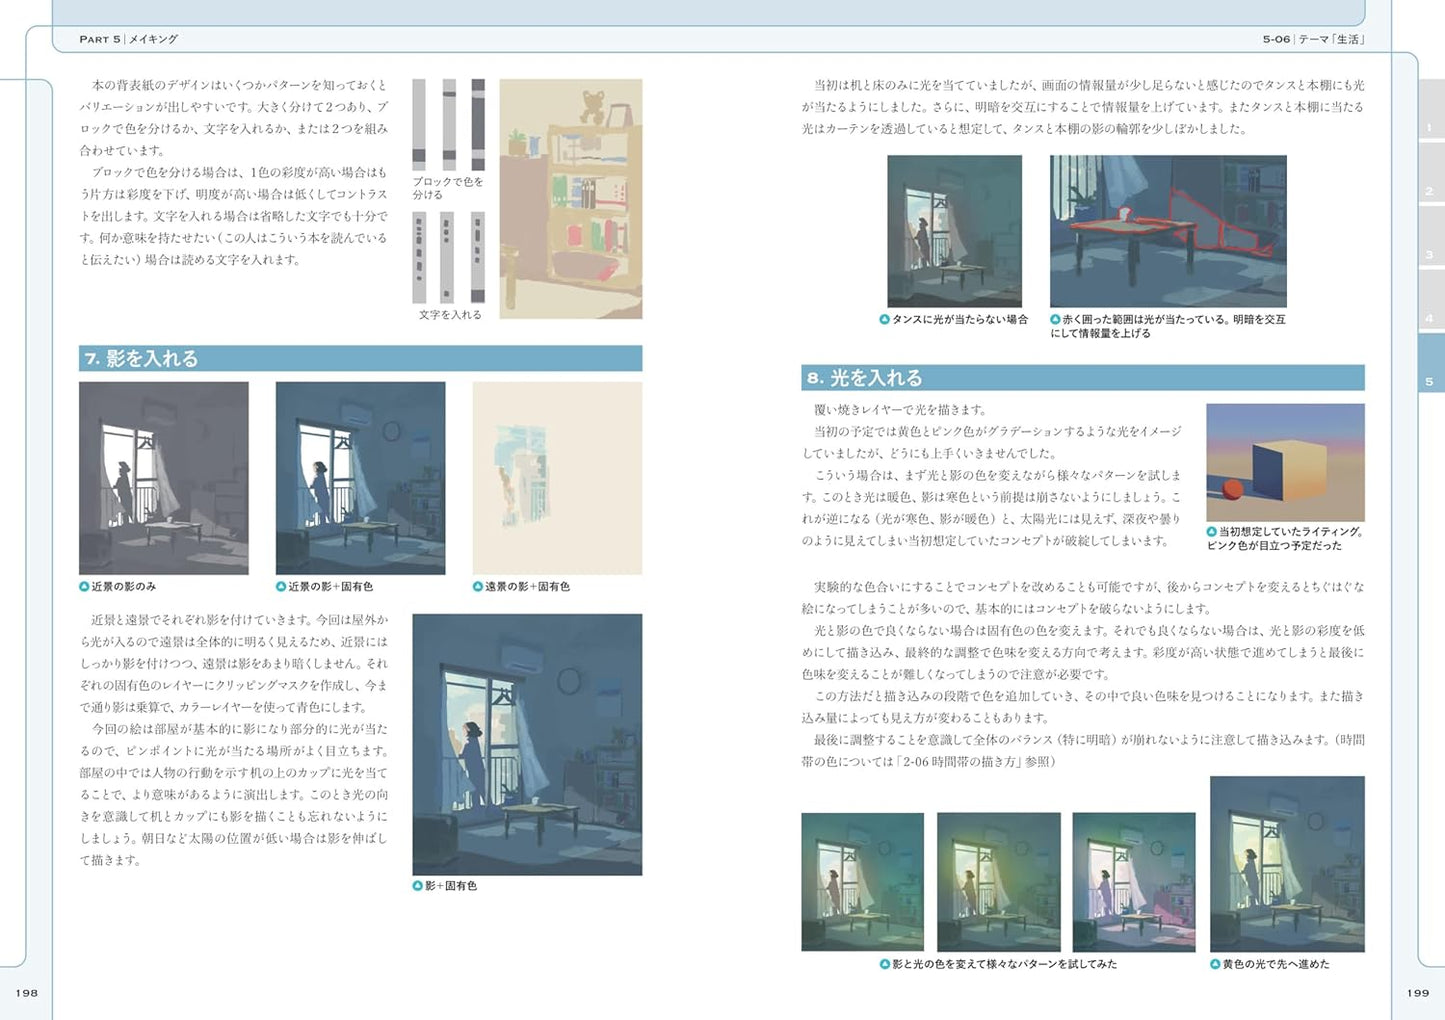Click the page number 198
Image resolution: width=1445 pixels, height=1020 pixels.
[27, 993]
